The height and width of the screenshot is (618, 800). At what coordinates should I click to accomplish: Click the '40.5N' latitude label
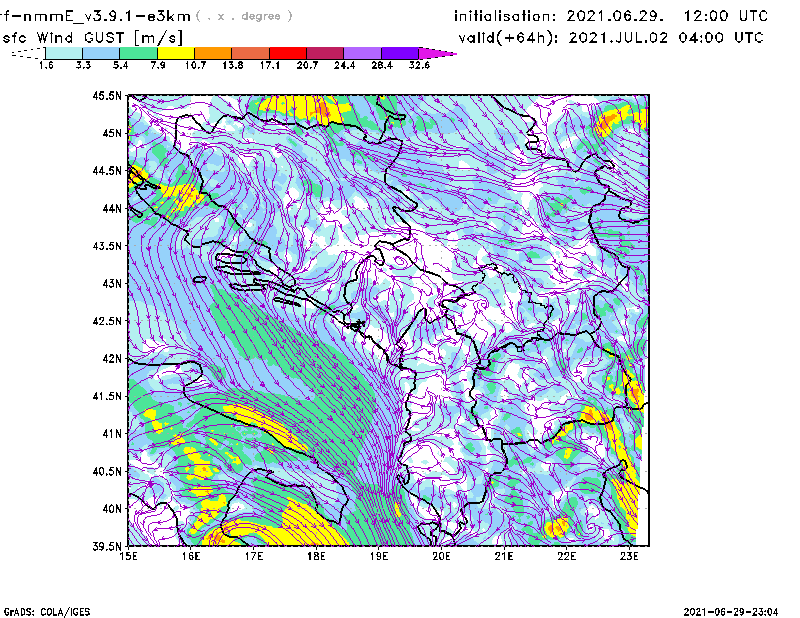coord(107,472)
